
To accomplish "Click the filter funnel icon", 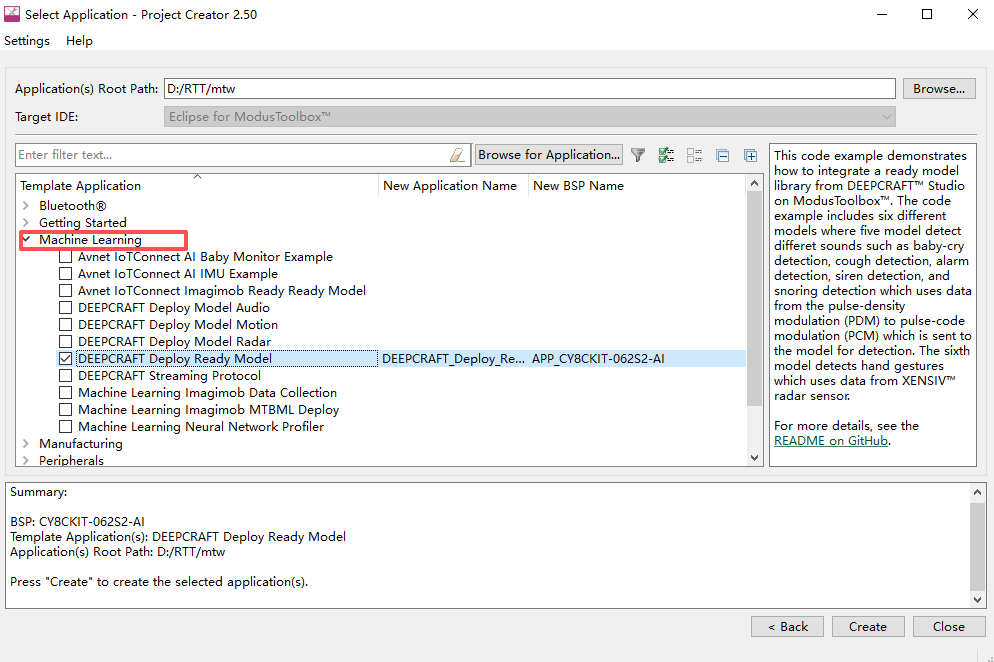I will coord(638,155).
